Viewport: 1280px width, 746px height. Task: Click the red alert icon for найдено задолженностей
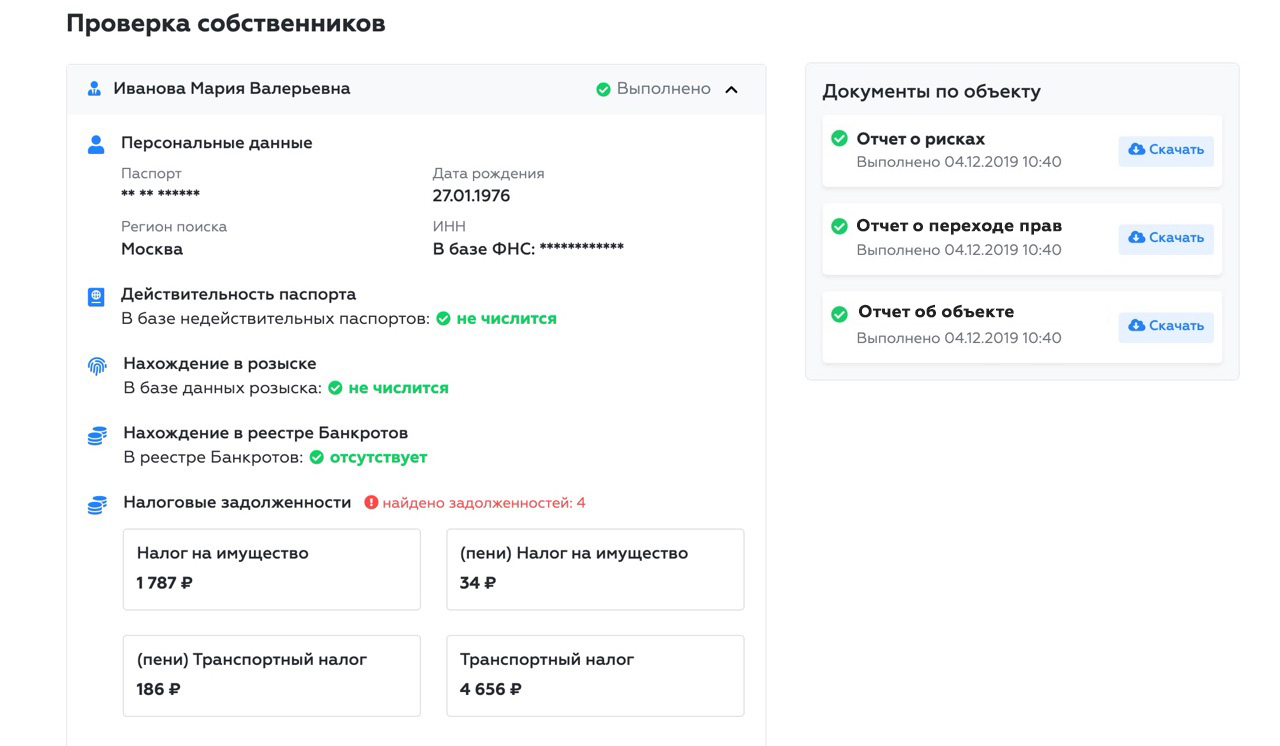371,503
